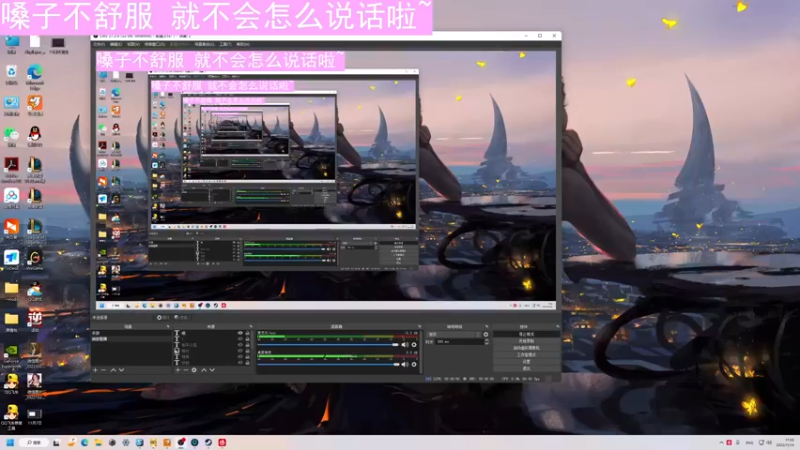This screenshot has height=450, width=800.
Task: Open WeGame desktop shortcut
Action: coord(35,260)
